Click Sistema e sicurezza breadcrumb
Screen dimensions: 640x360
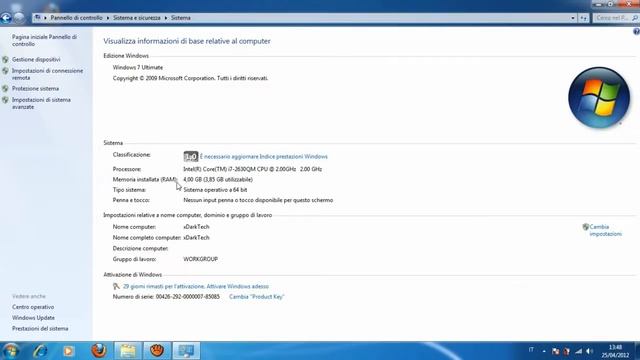coord(137,18)
